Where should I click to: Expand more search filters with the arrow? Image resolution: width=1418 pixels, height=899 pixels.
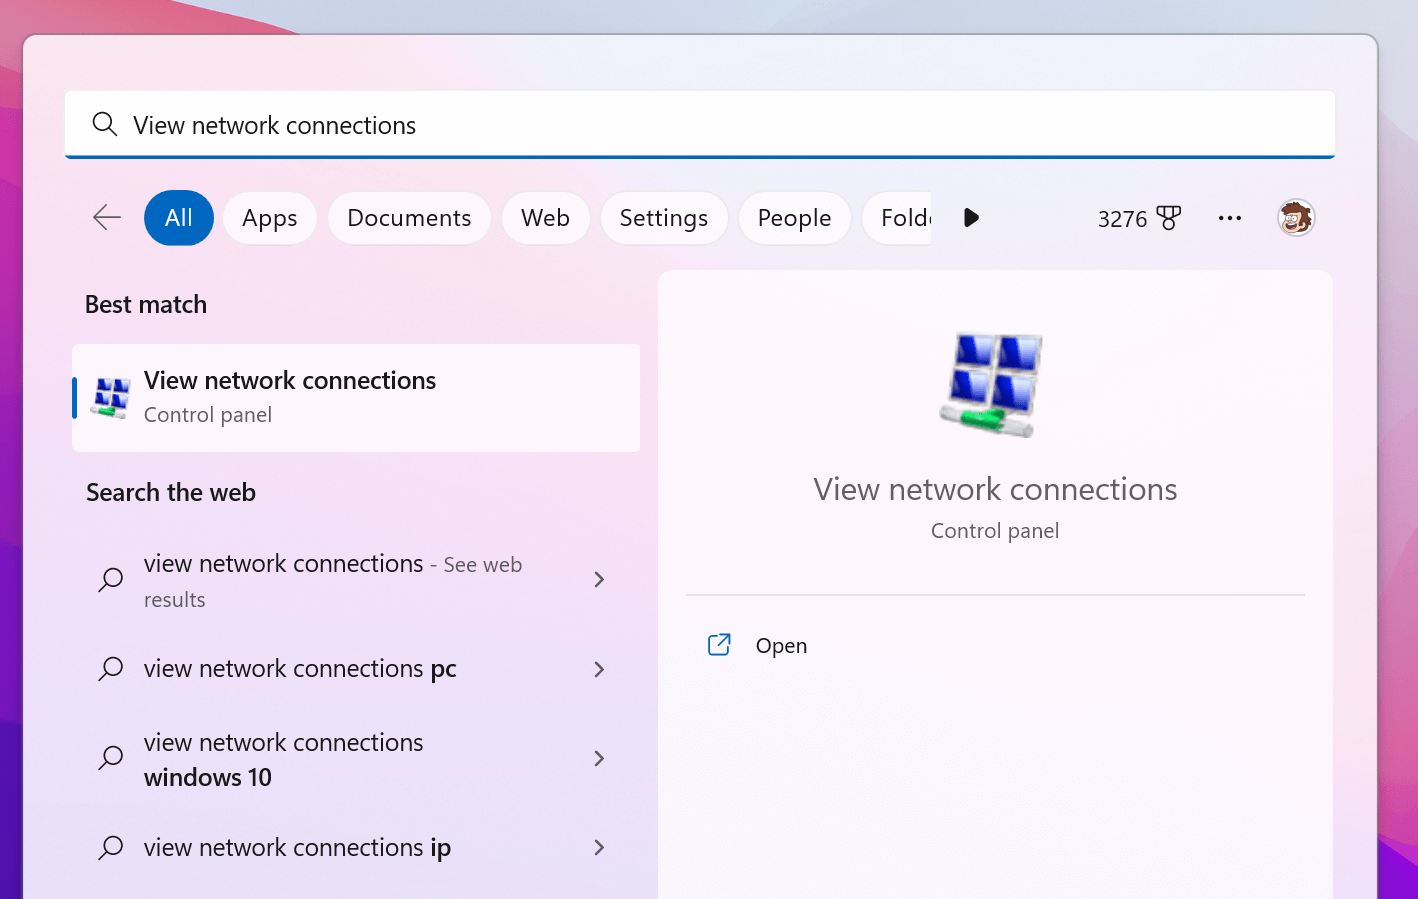(970, 217)
